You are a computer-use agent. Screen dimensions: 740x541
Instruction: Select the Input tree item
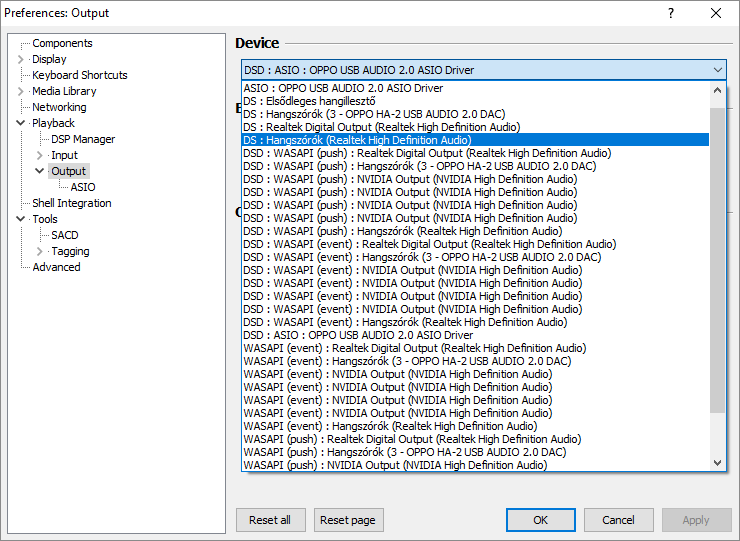64,155
